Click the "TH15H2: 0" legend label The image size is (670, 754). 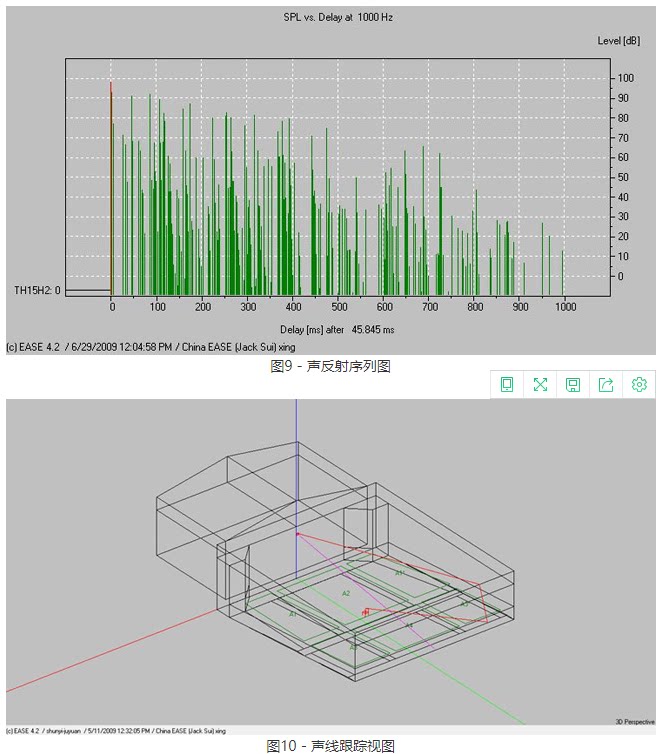[x=37, y=290]
